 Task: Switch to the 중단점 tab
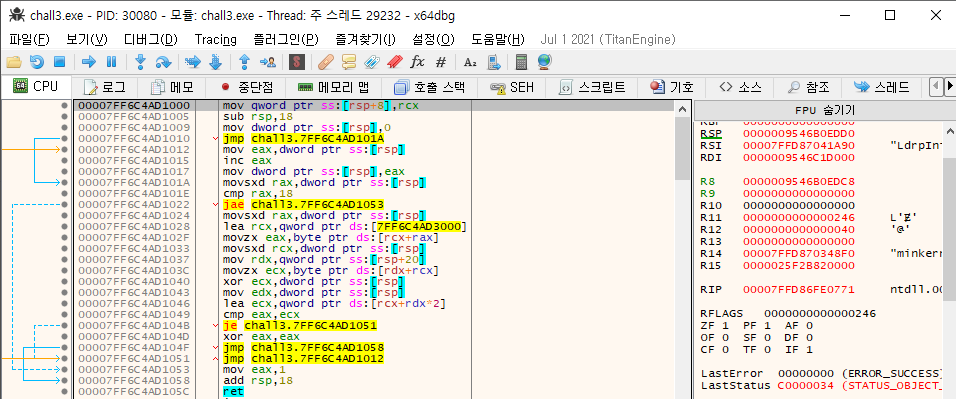click(x=248, y=87)
